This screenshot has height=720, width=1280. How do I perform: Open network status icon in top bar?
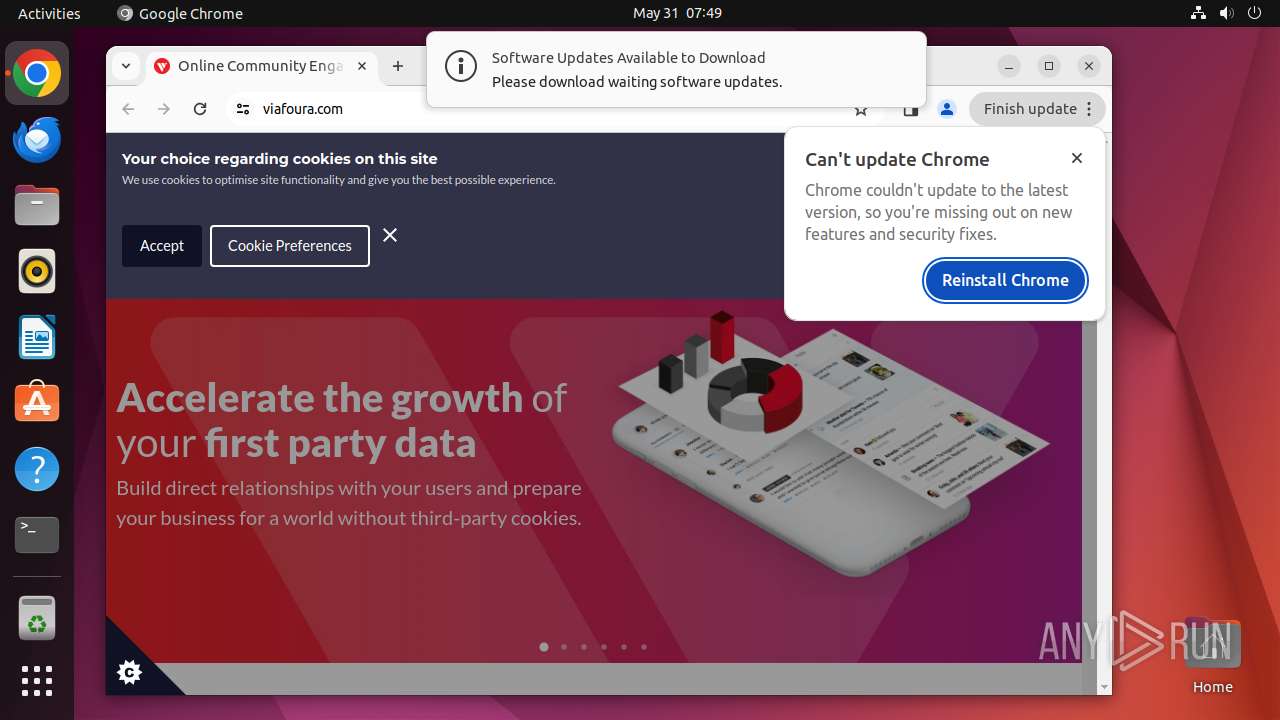[1199, 13]
